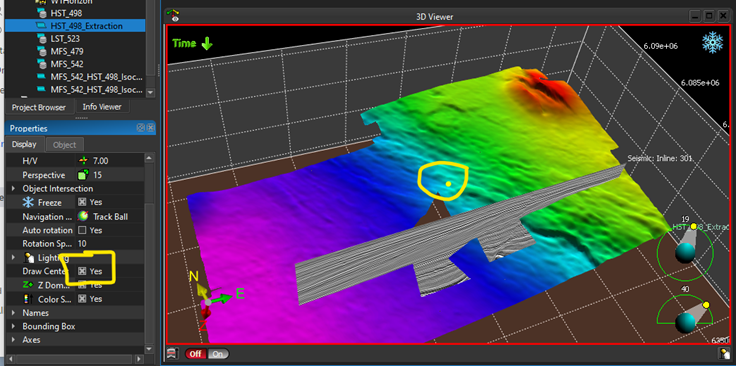Switch to the Info Viewer tab
The height and width of the screenshot is (366, 736).
pos(102,107)
